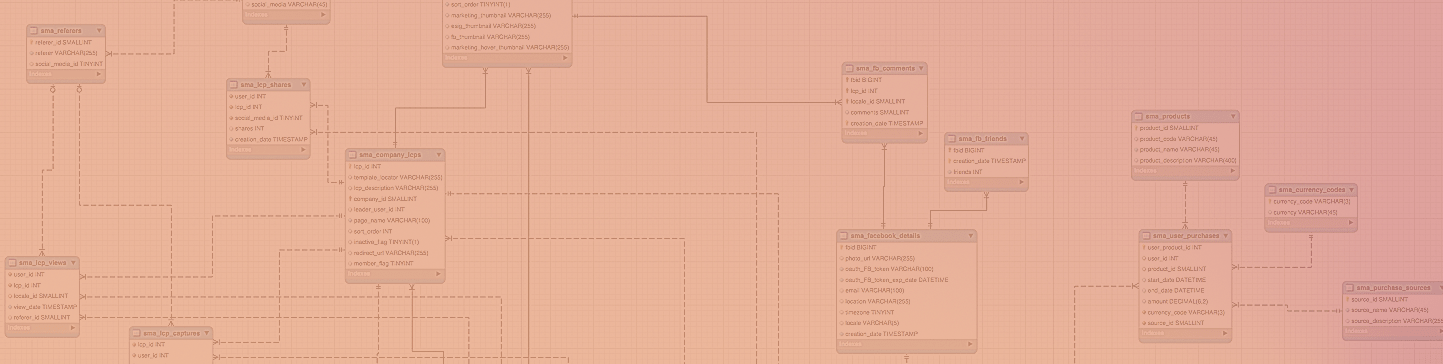This screenshot has width=1443, height=364.
Task: Select lcp_description VARCHAR(255) column
Action: [395, 188]
